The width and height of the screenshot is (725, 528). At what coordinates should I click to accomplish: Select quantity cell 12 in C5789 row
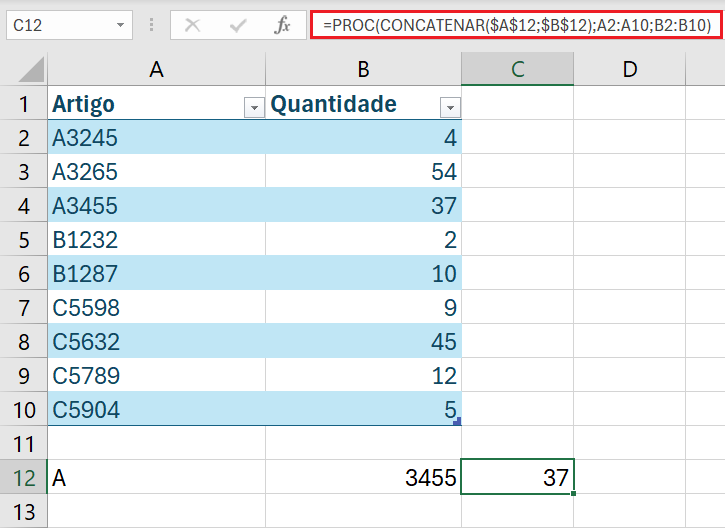[x=363, y=375]
